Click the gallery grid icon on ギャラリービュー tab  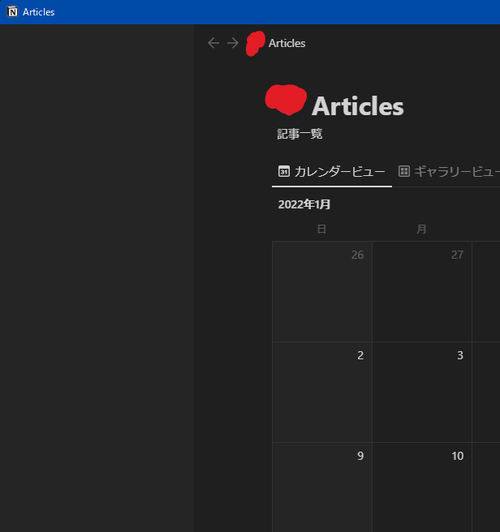point(404,171)
